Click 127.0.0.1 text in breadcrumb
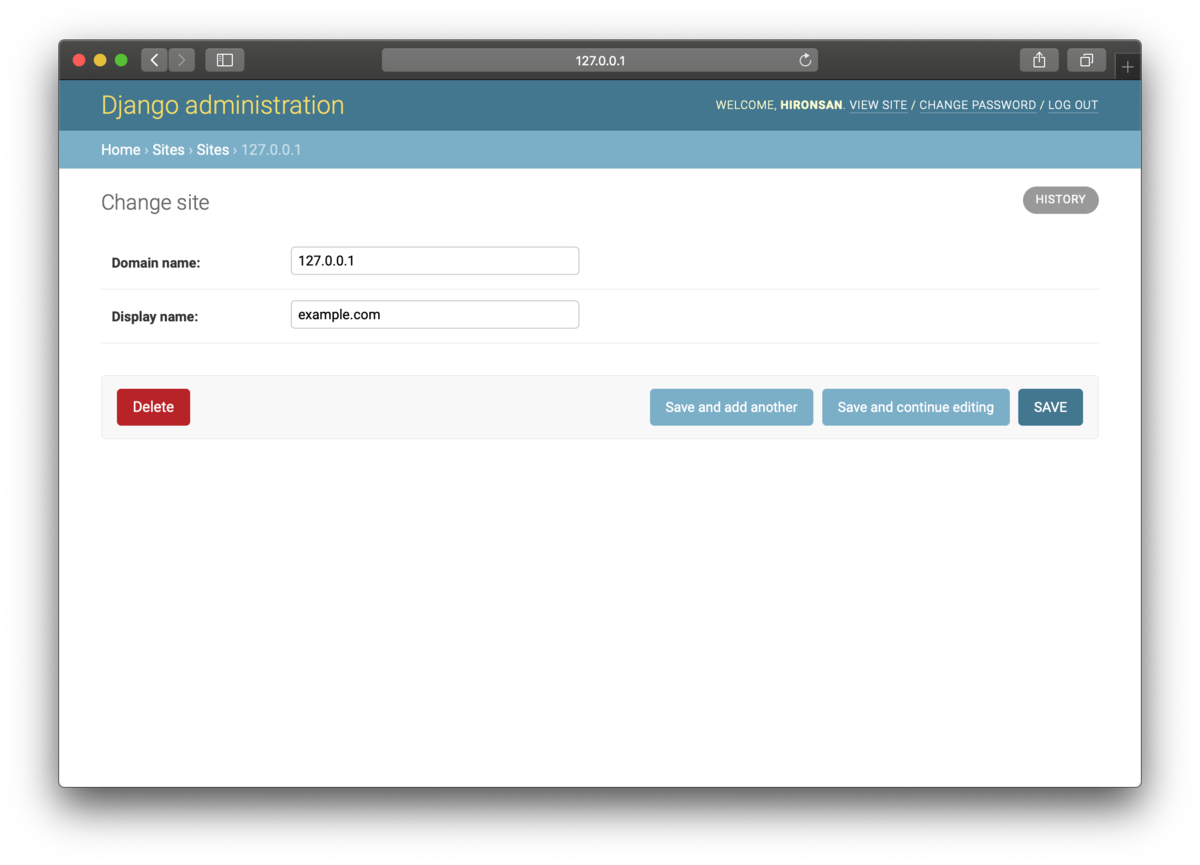Image resolution: width=1200 pixels, height=865 pixels. (271, 150)
